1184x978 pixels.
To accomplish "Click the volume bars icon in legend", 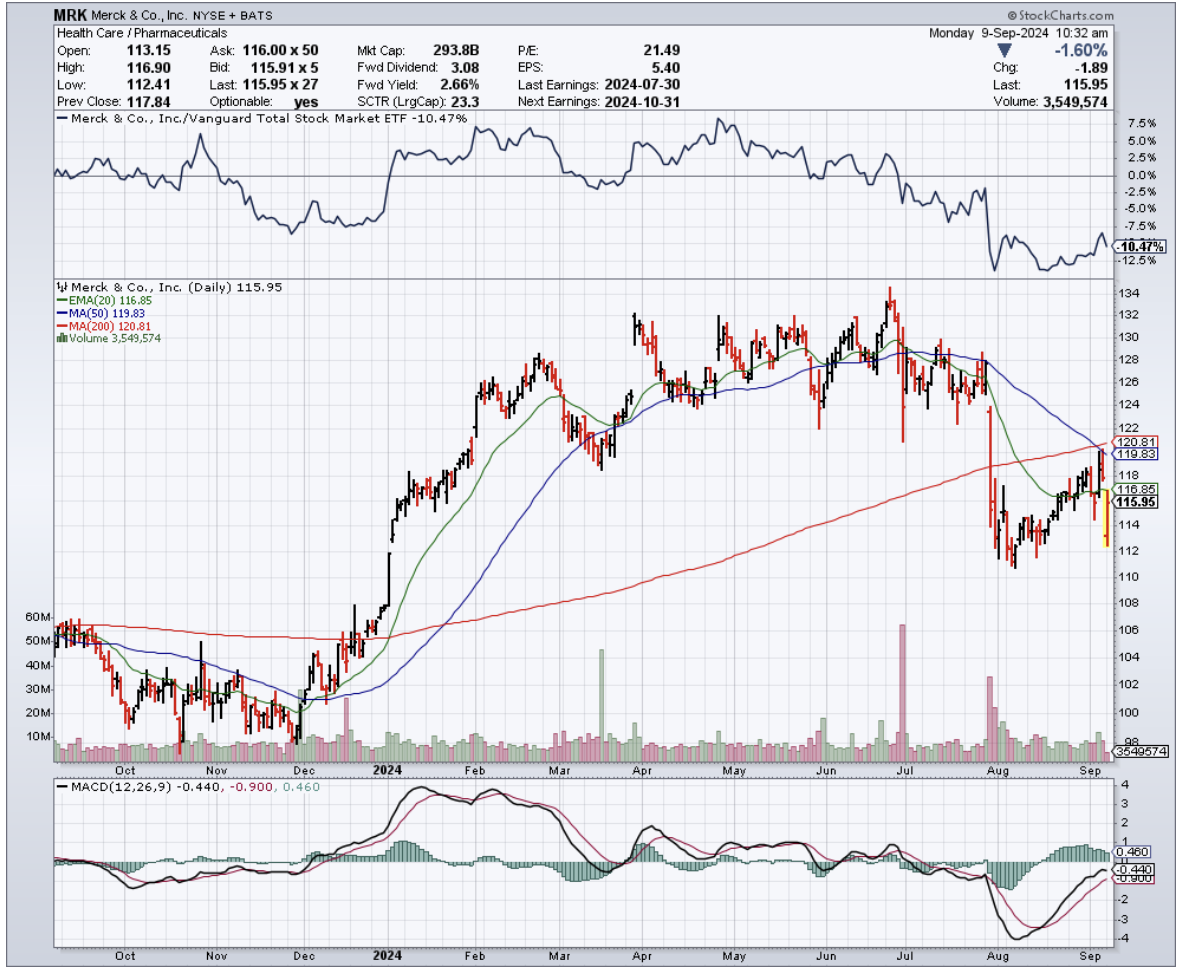I will 63,338.
